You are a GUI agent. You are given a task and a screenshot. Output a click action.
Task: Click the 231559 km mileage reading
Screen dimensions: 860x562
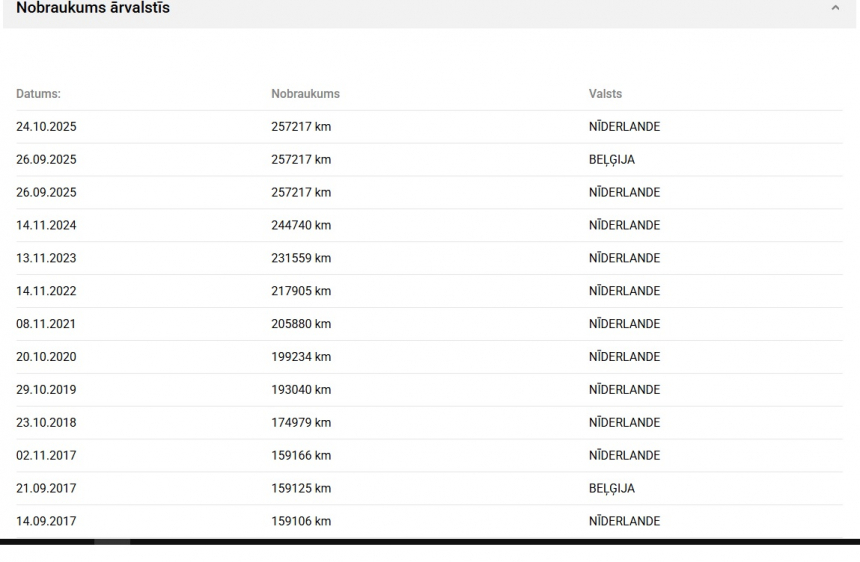pyautogui.click(x=301, y=258)
